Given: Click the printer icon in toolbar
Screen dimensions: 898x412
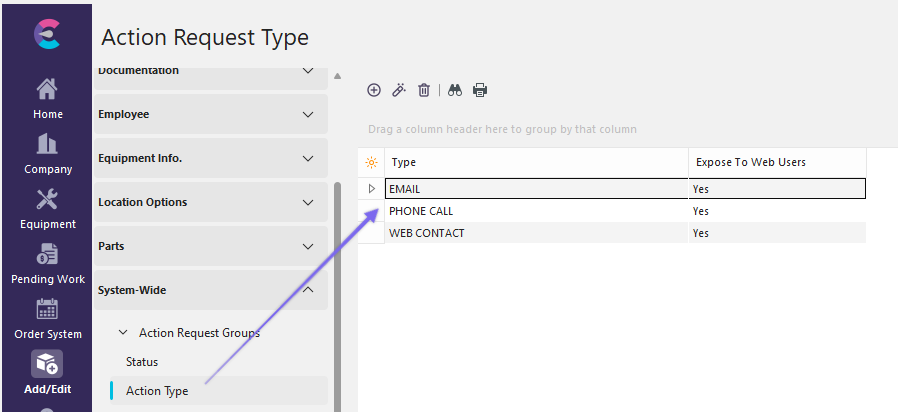Looking at the screenshot, I should [480, 90].
